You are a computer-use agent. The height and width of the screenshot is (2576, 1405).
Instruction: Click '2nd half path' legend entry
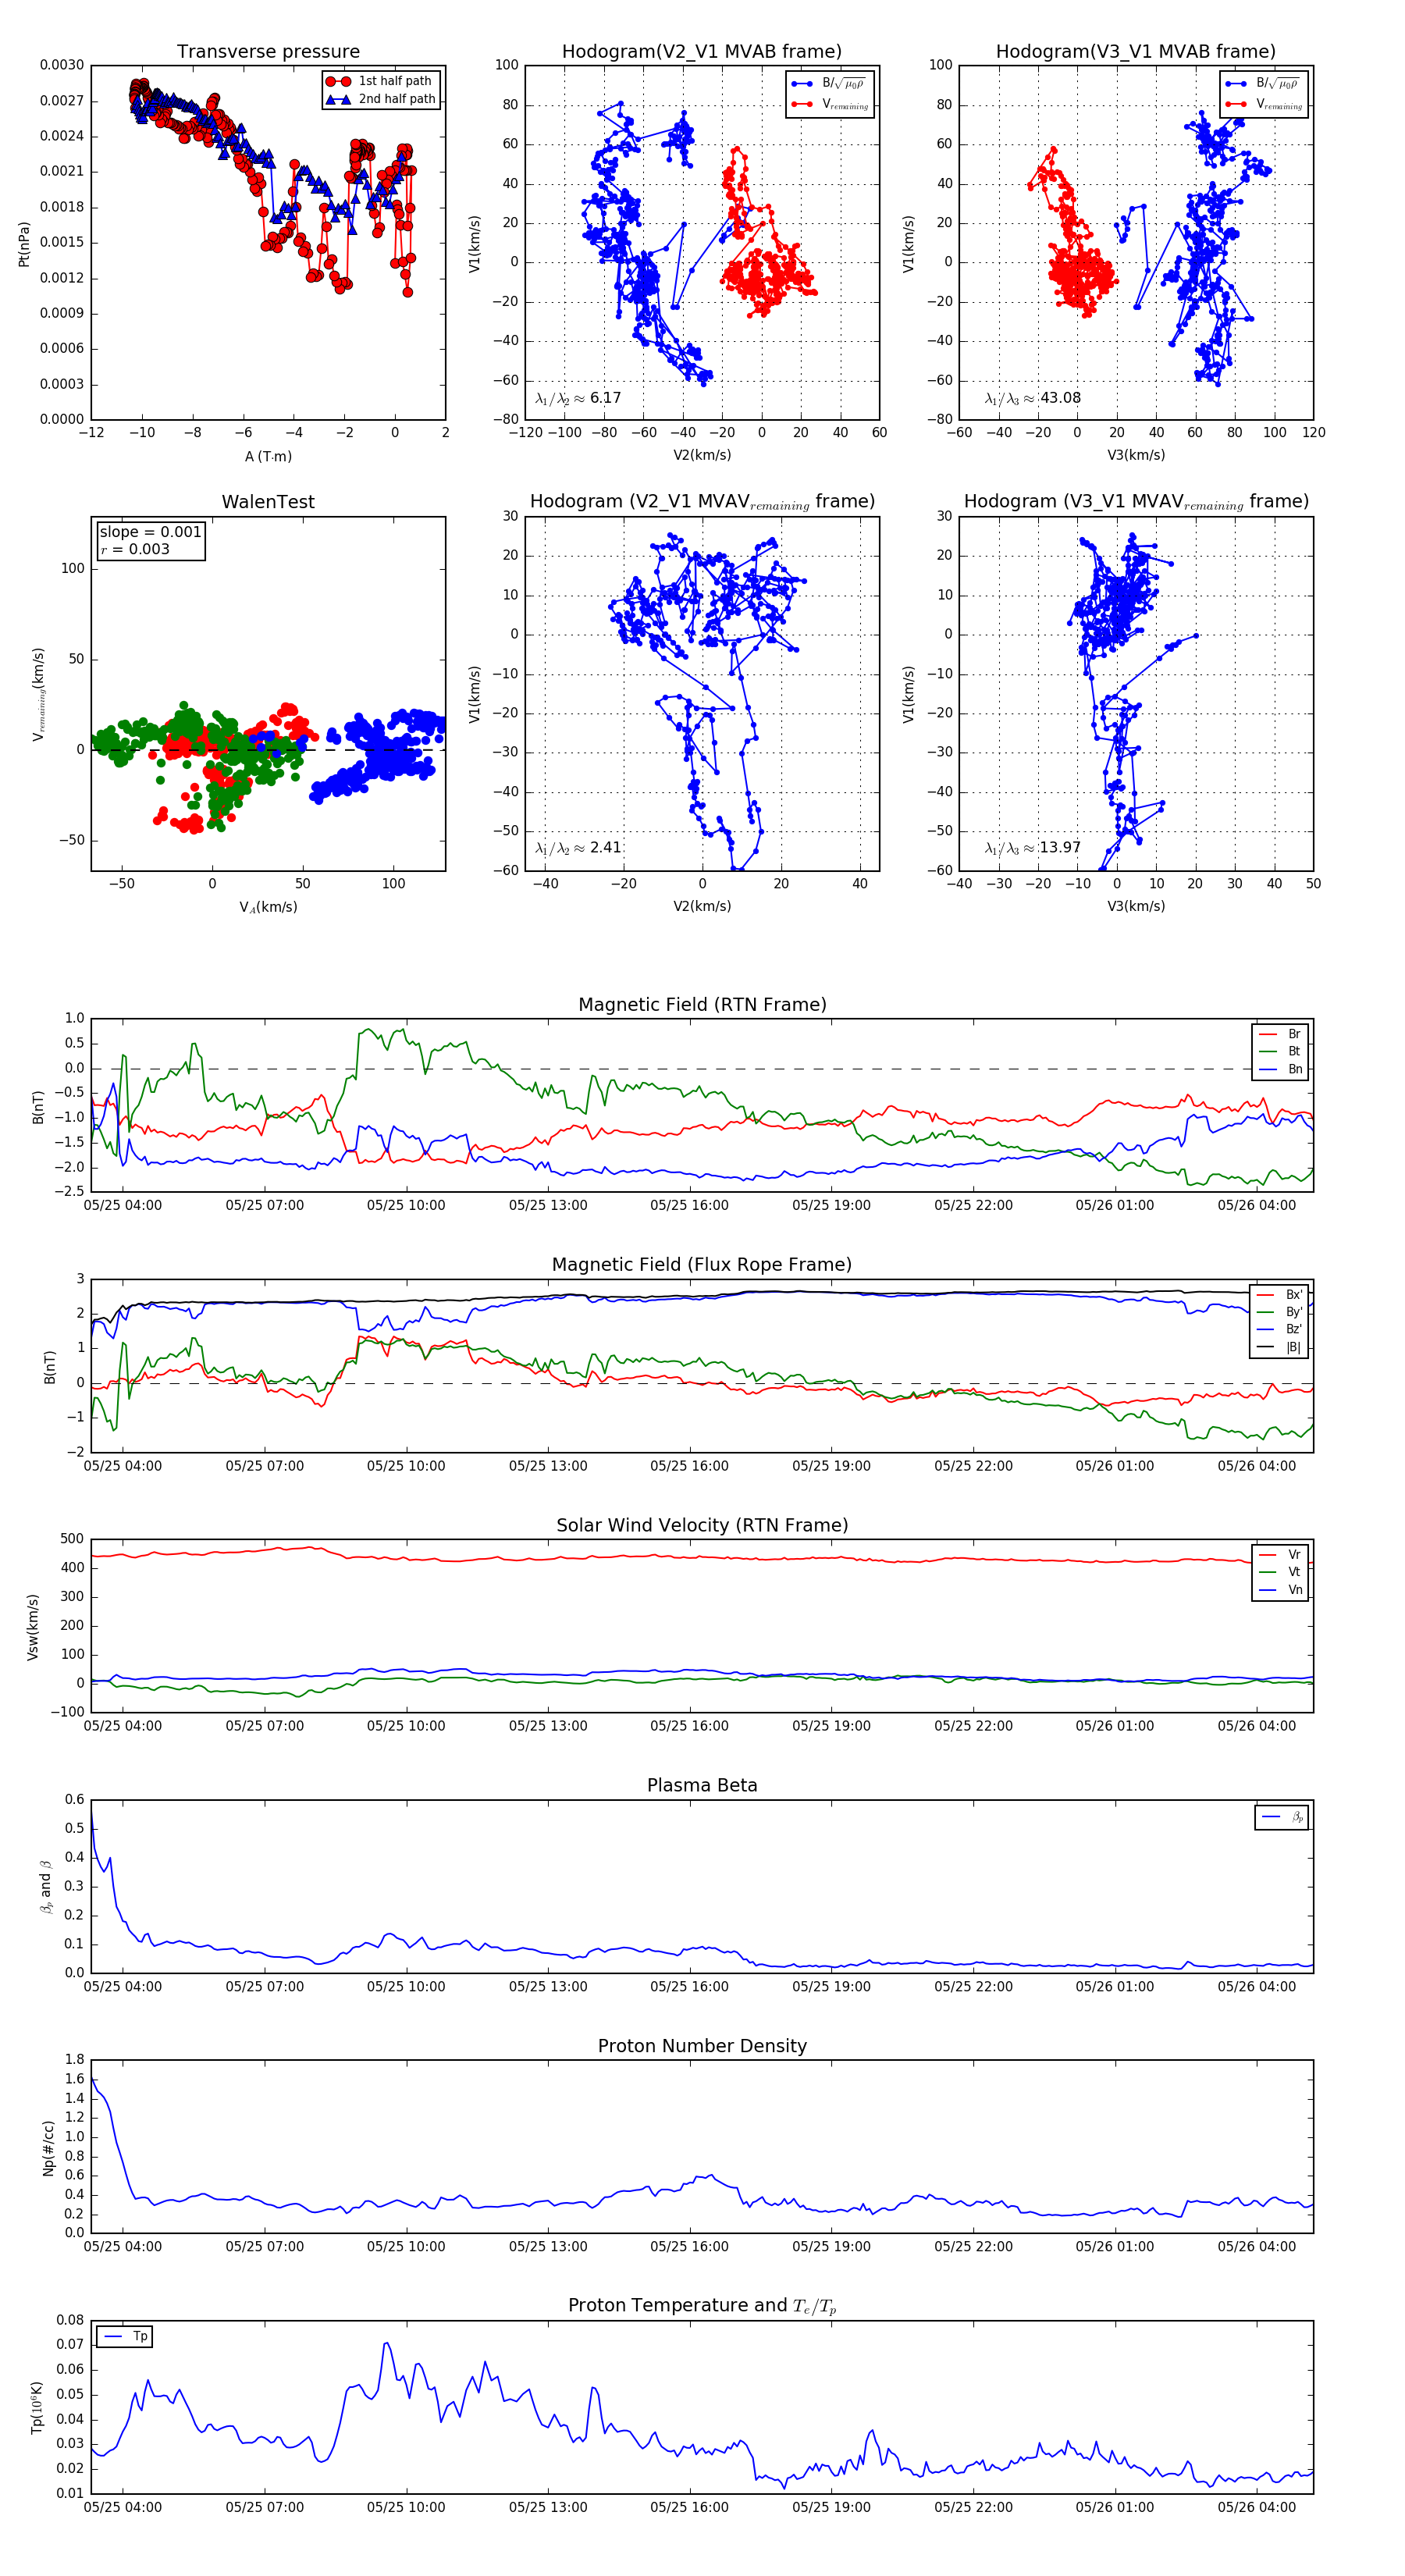(x=381, y=99)
